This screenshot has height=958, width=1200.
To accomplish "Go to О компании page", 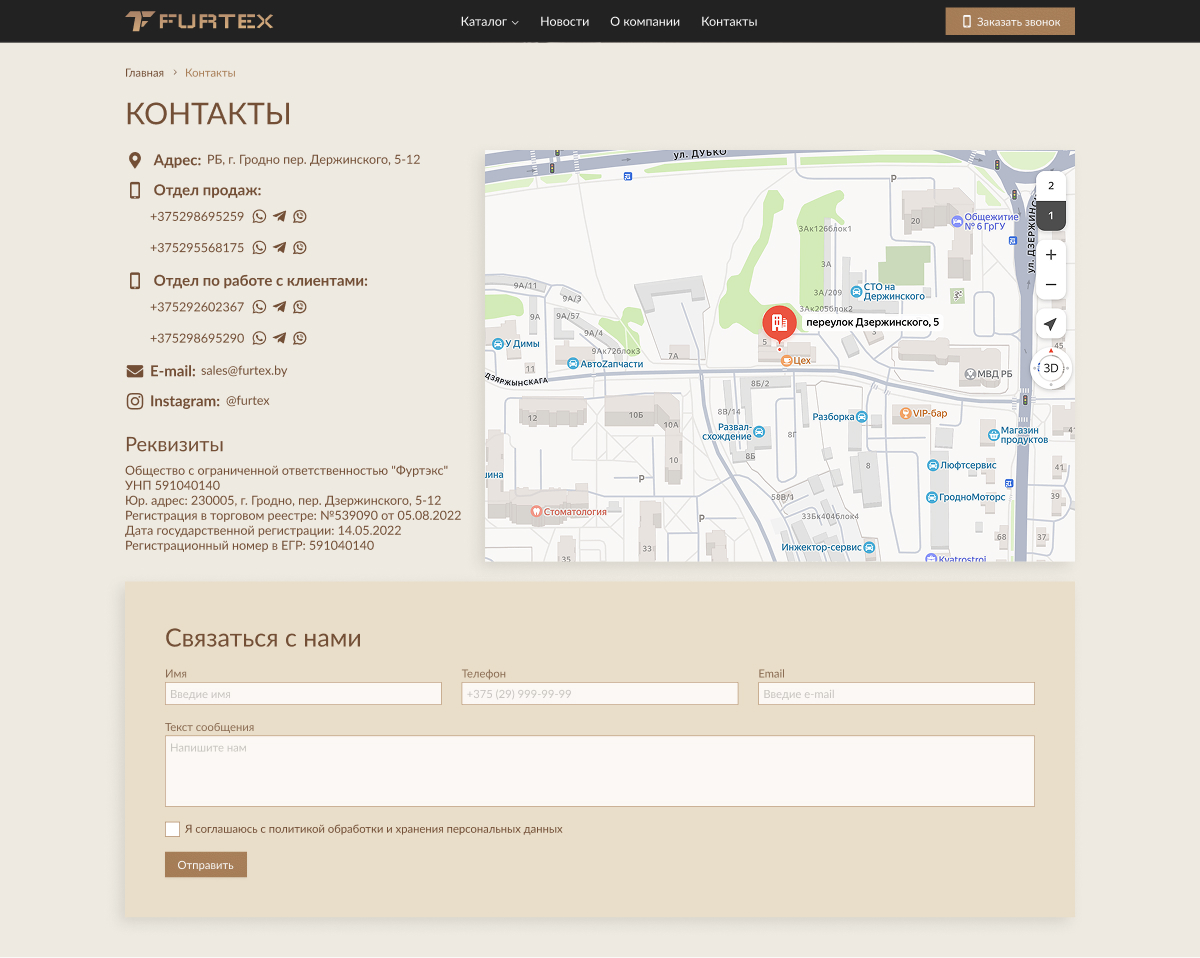I will (x=645, y=22).
